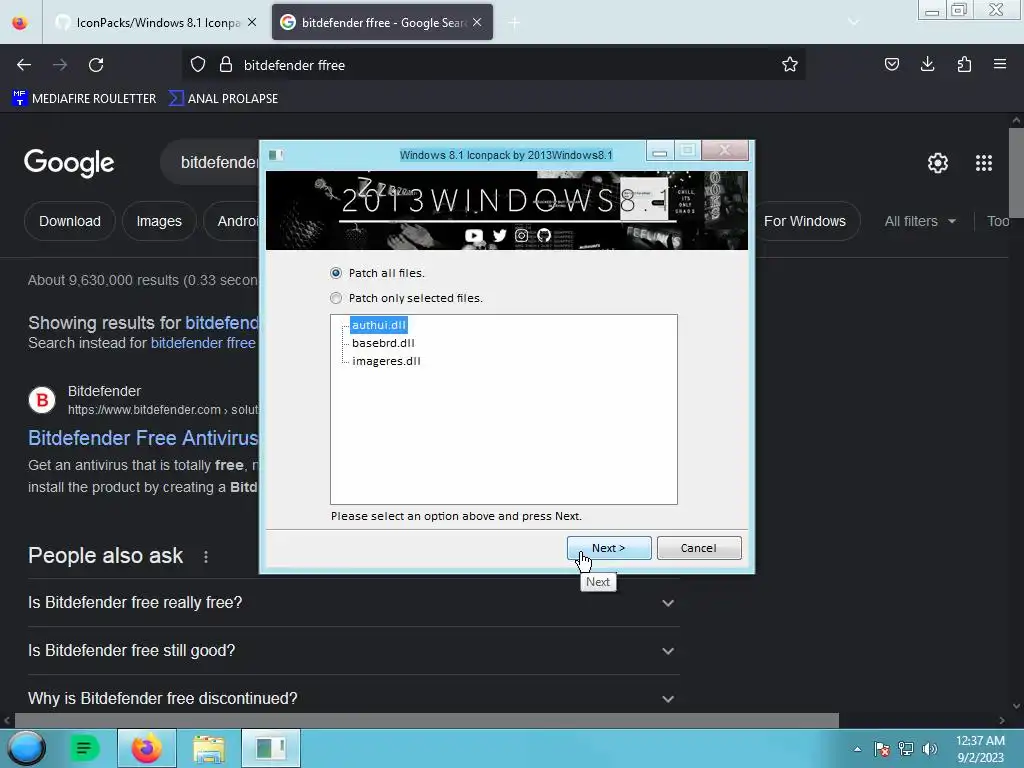Image resolution: width=1024 pixels, height=768 pixels.
Task: Open Bitdefender Free Antivirus result
Action: coord(144,438)
